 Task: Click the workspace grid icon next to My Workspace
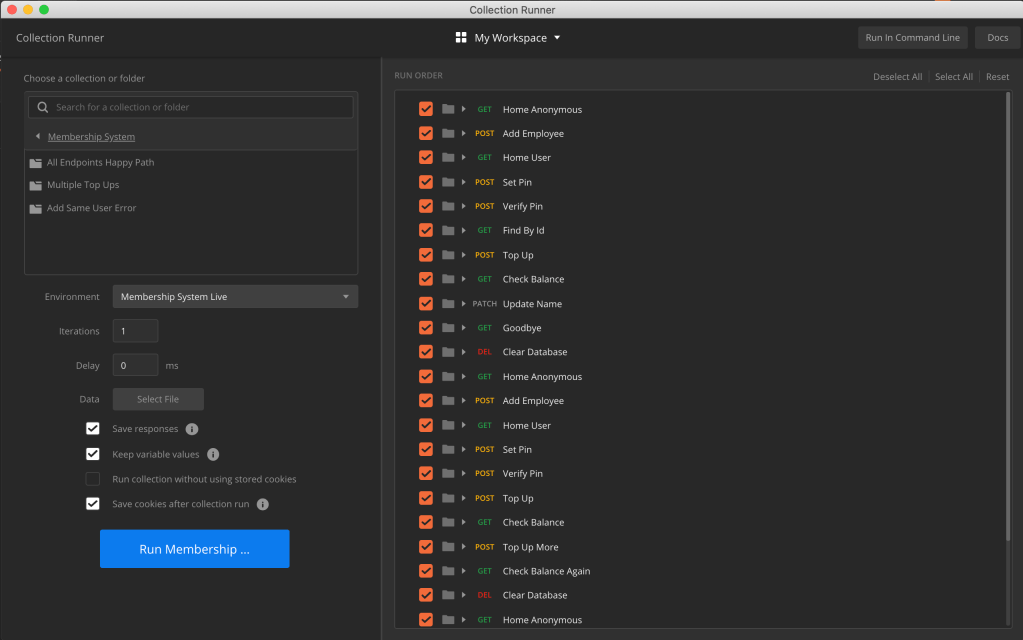click(x=461, y=38)
